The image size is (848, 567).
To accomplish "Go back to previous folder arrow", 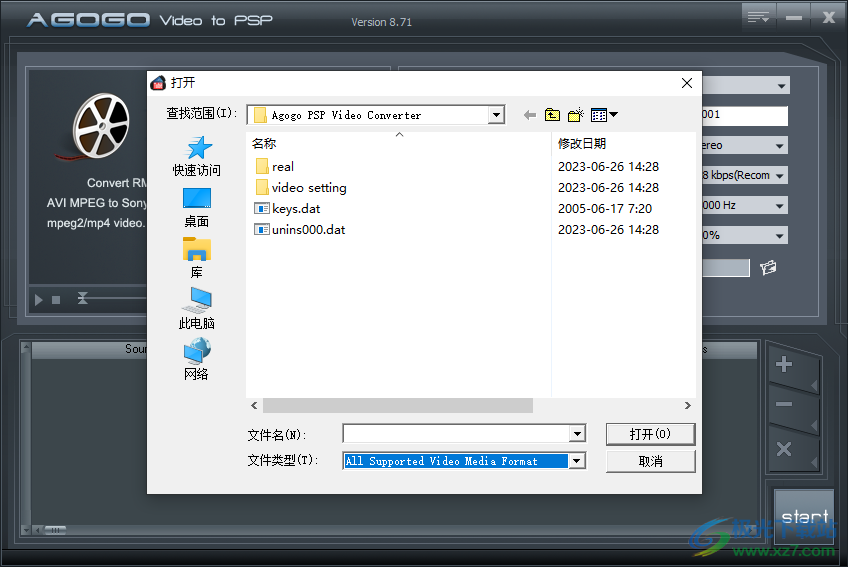I will click(x=530, y=115).
